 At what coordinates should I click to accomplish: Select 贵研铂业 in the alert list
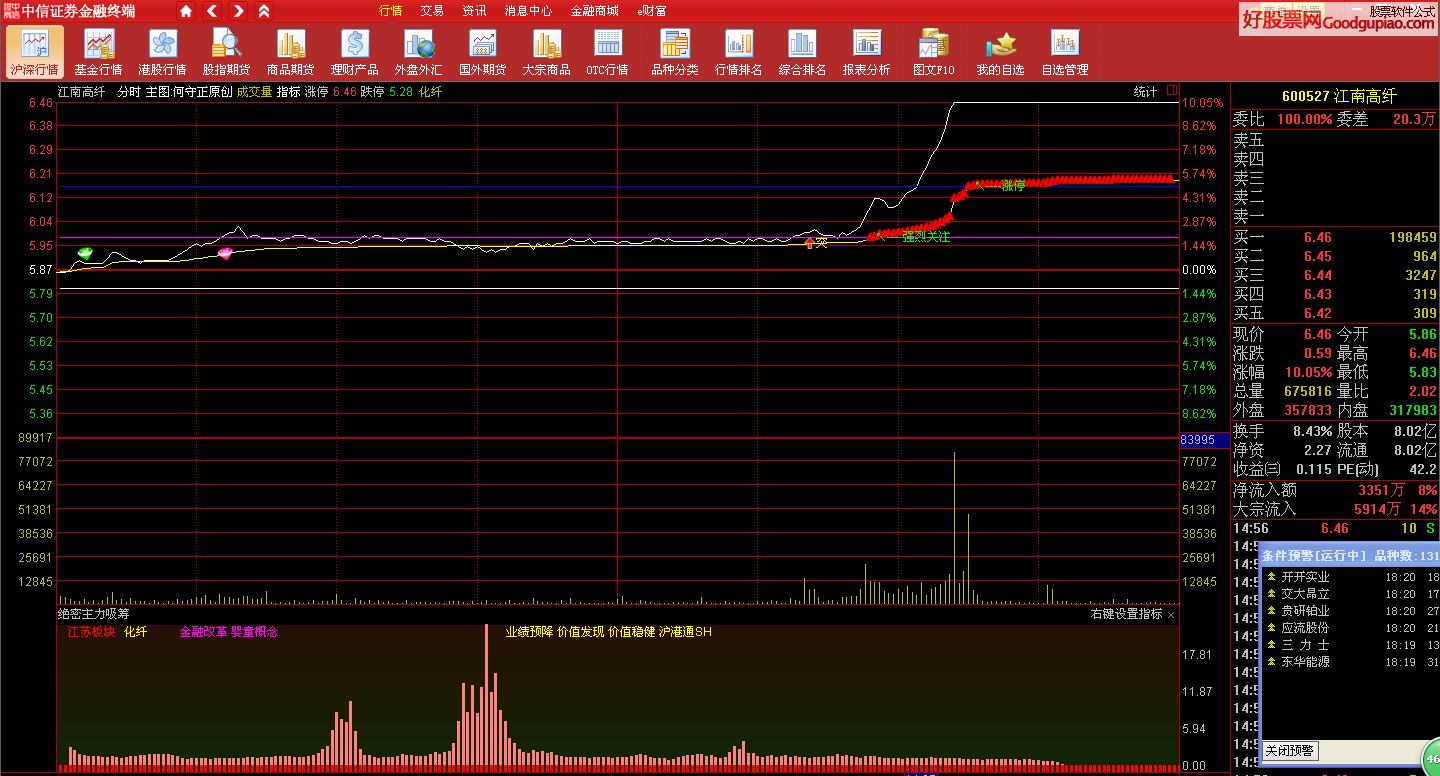point(1305,611)
